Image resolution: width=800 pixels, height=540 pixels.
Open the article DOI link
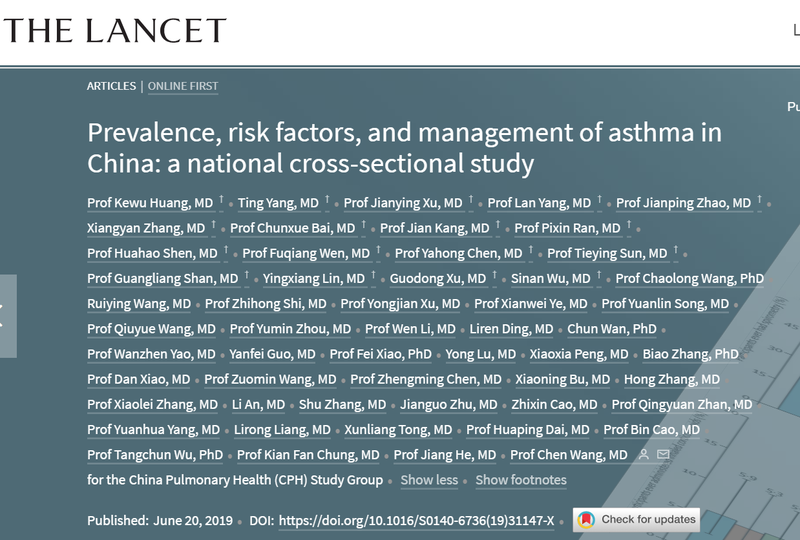[416, 521]
